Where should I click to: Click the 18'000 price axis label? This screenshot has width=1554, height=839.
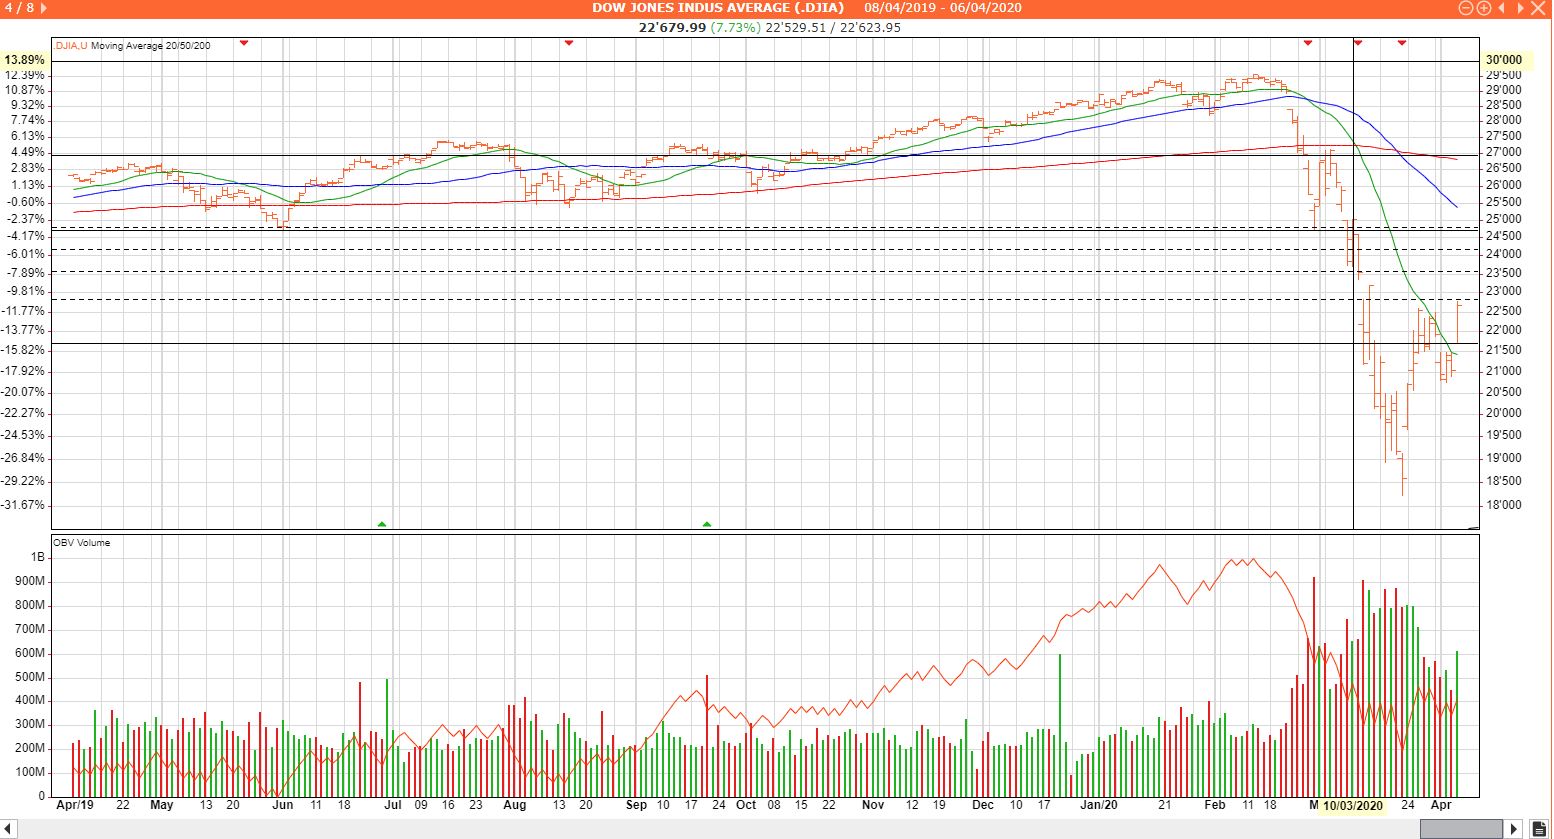1504,505
